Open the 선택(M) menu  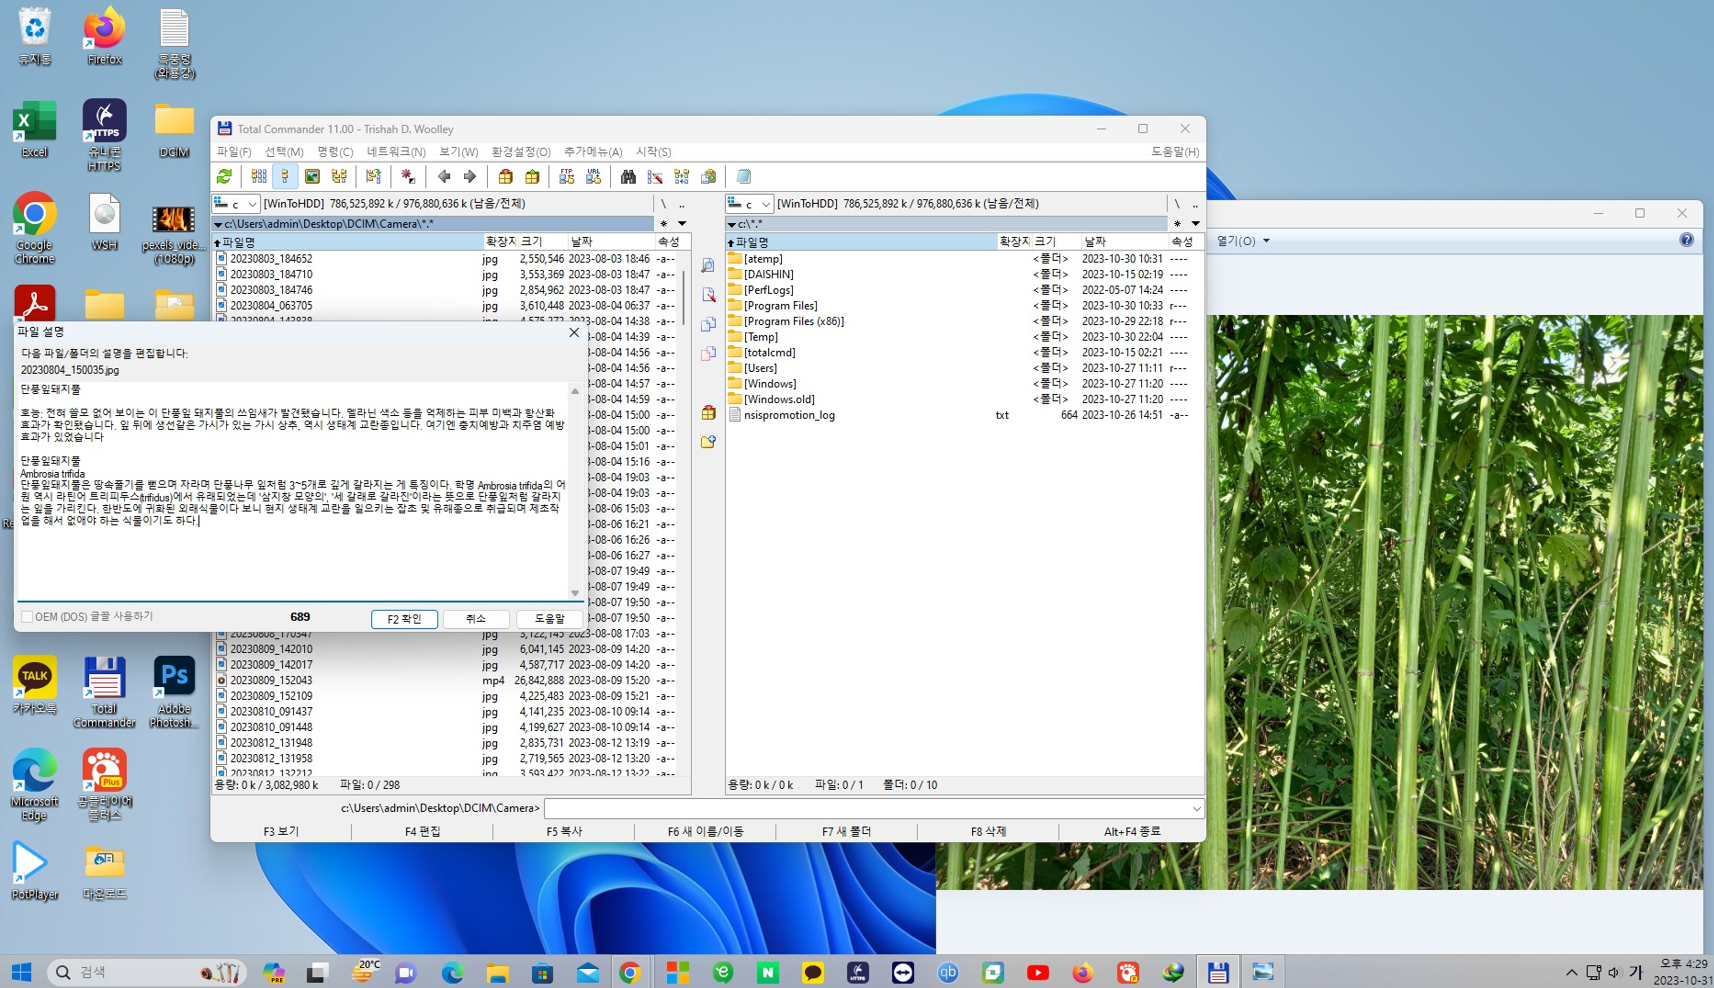[x=284, y=152]
